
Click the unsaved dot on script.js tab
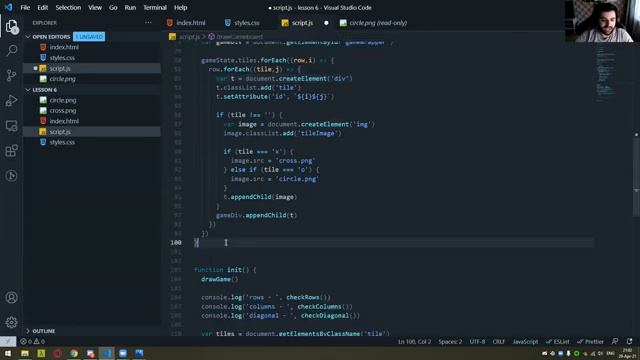pos(326,23)
